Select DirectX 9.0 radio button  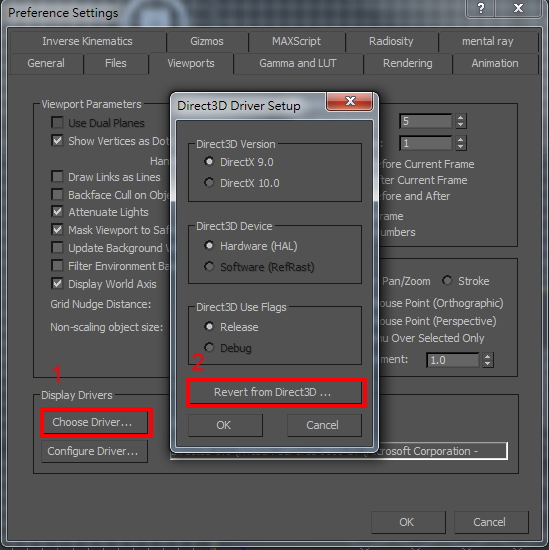[x=209, y=161]
